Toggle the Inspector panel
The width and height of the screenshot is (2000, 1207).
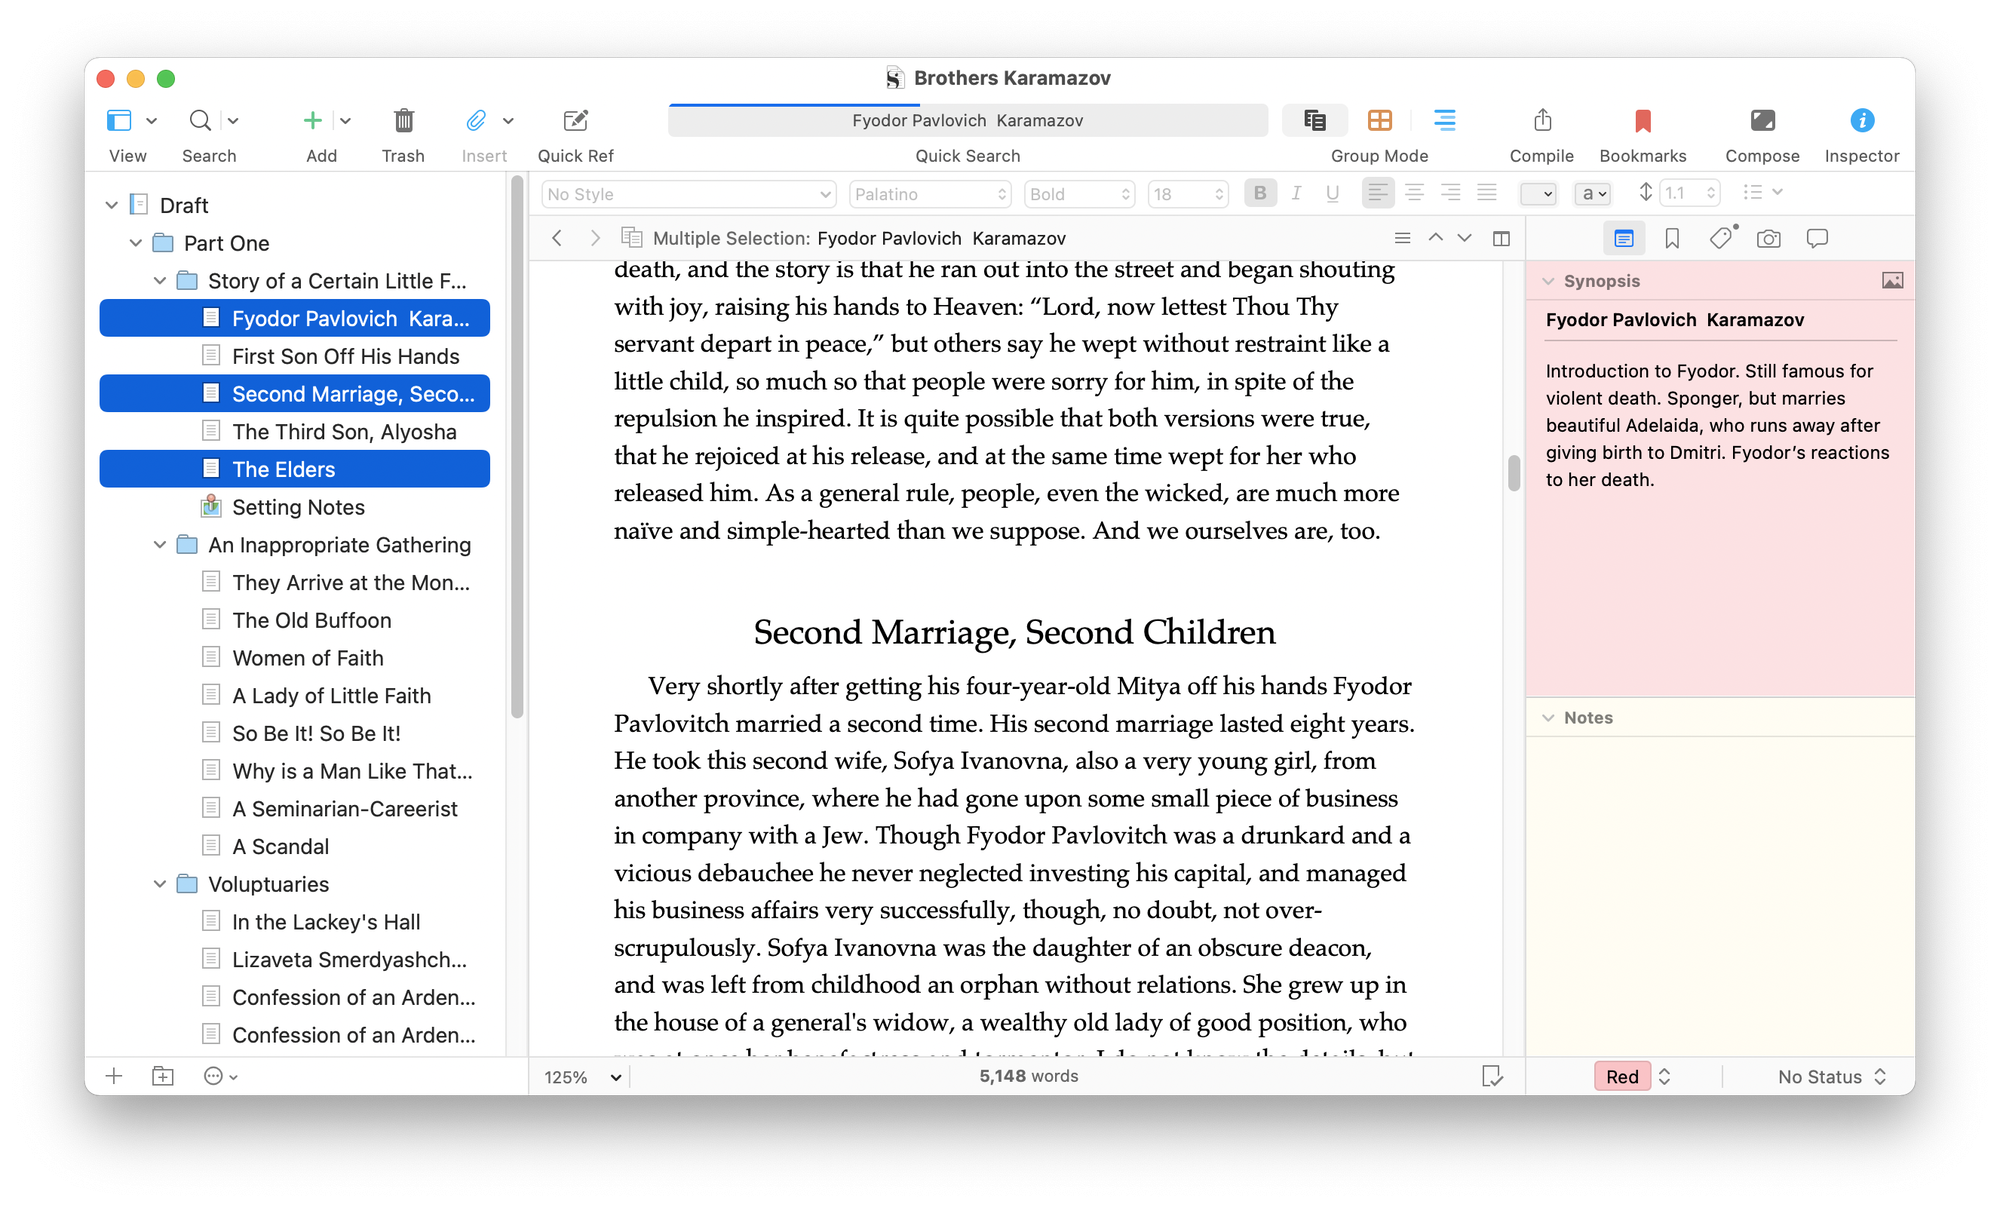[x=1861, y=121]
